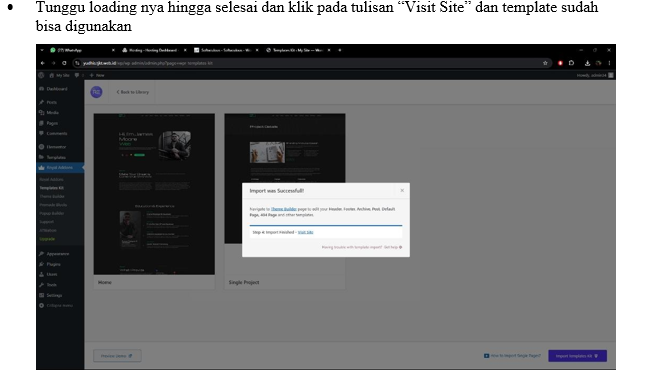Viewport: 647px width, 371px height.
Task: Select the Templates Kit My Site tab
Action: coord(295,50)
